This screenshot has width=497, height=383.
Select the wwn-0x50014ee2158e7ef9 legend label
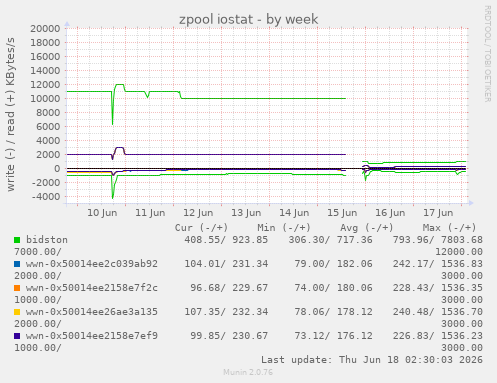click(92, 336)
